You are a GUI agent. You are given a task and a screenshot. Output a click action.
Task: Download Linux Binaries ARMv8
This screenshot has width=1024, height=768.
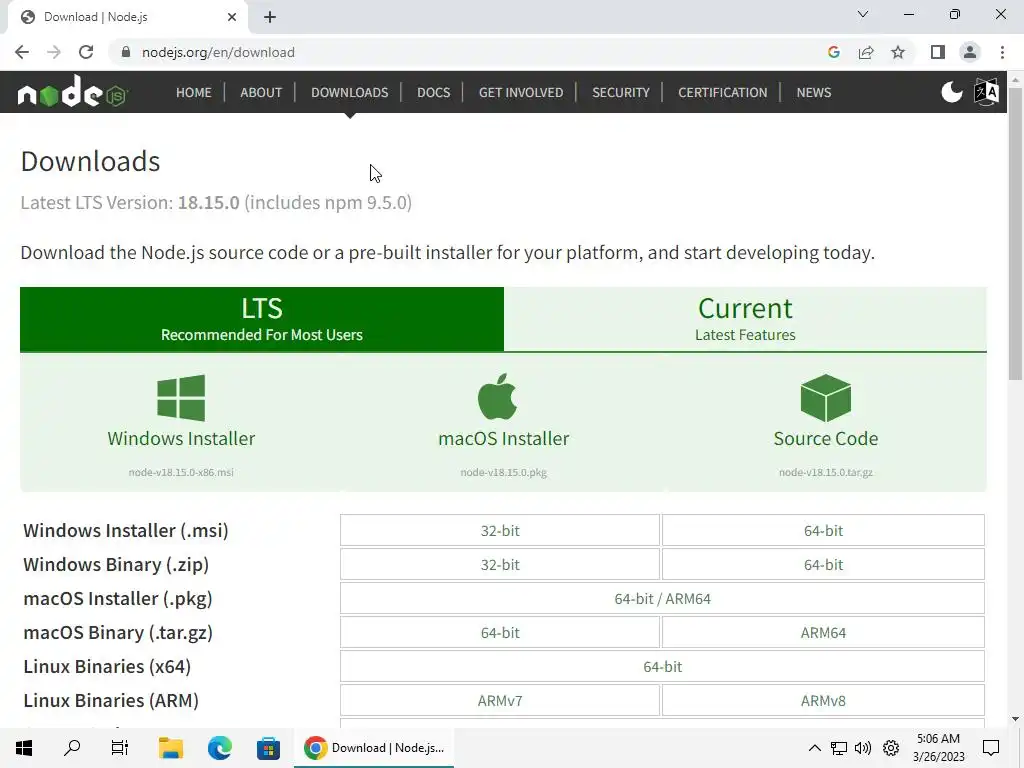point(823,700)
